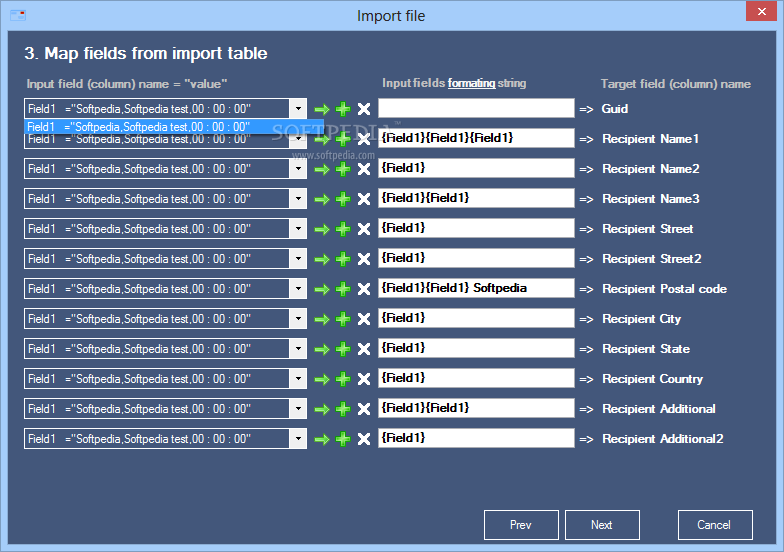Click the formatting box containing '{Field1}{Field1} Softpedia'
Image resolution: width=784 pixels, height=552 pixels.
[476, 288]
